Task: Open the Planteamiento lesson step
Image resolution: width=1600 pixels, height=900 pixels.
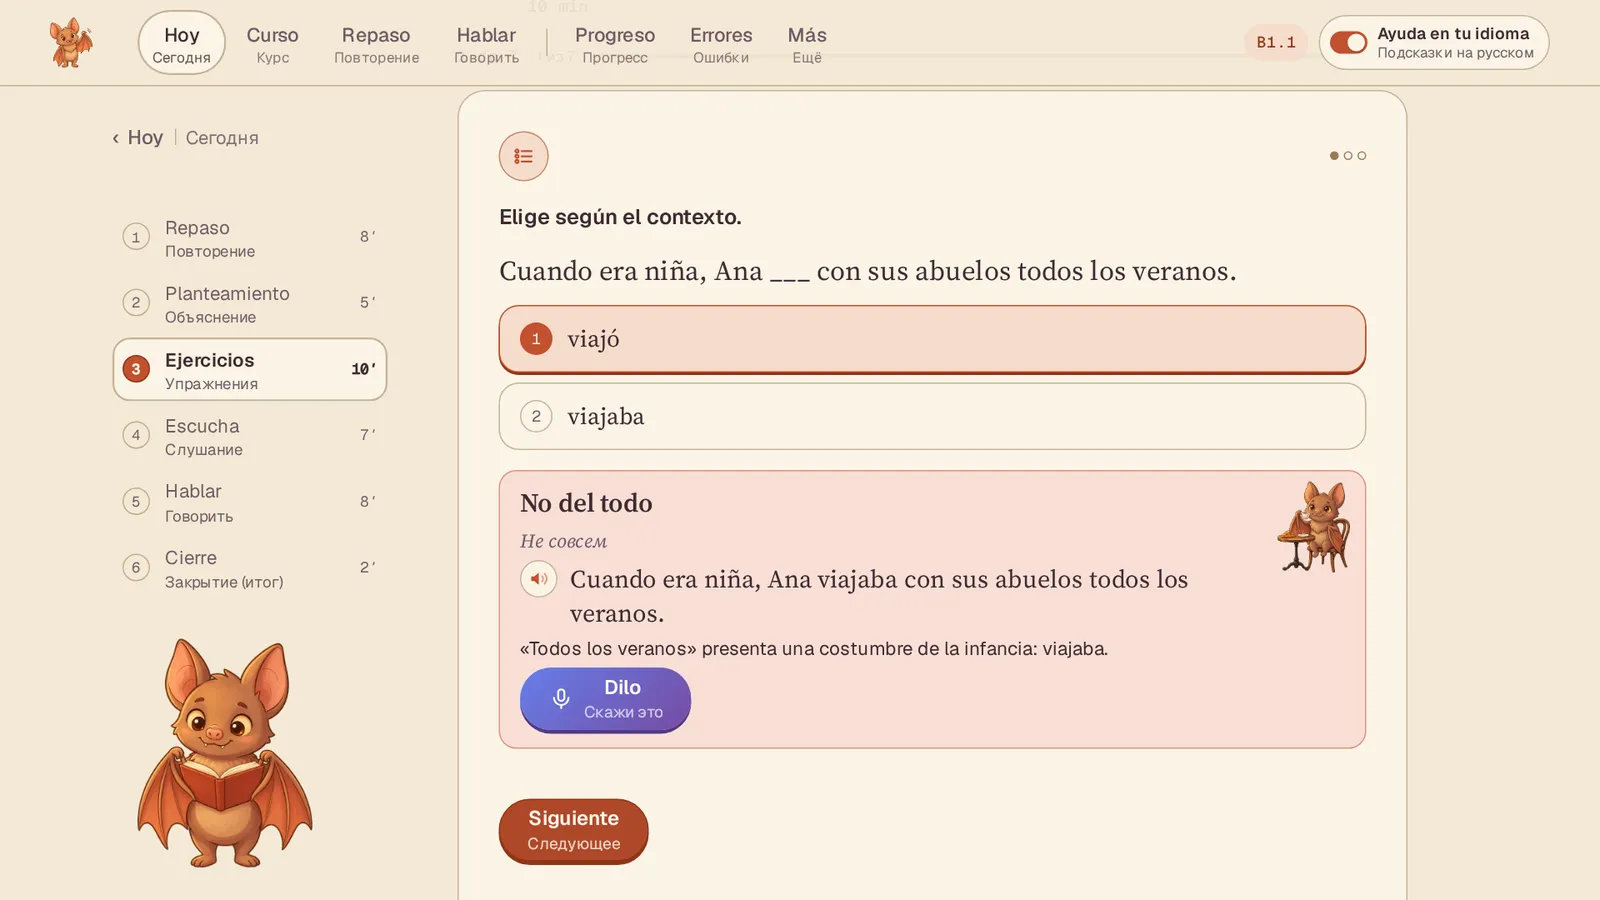Action: click(250, 303)
